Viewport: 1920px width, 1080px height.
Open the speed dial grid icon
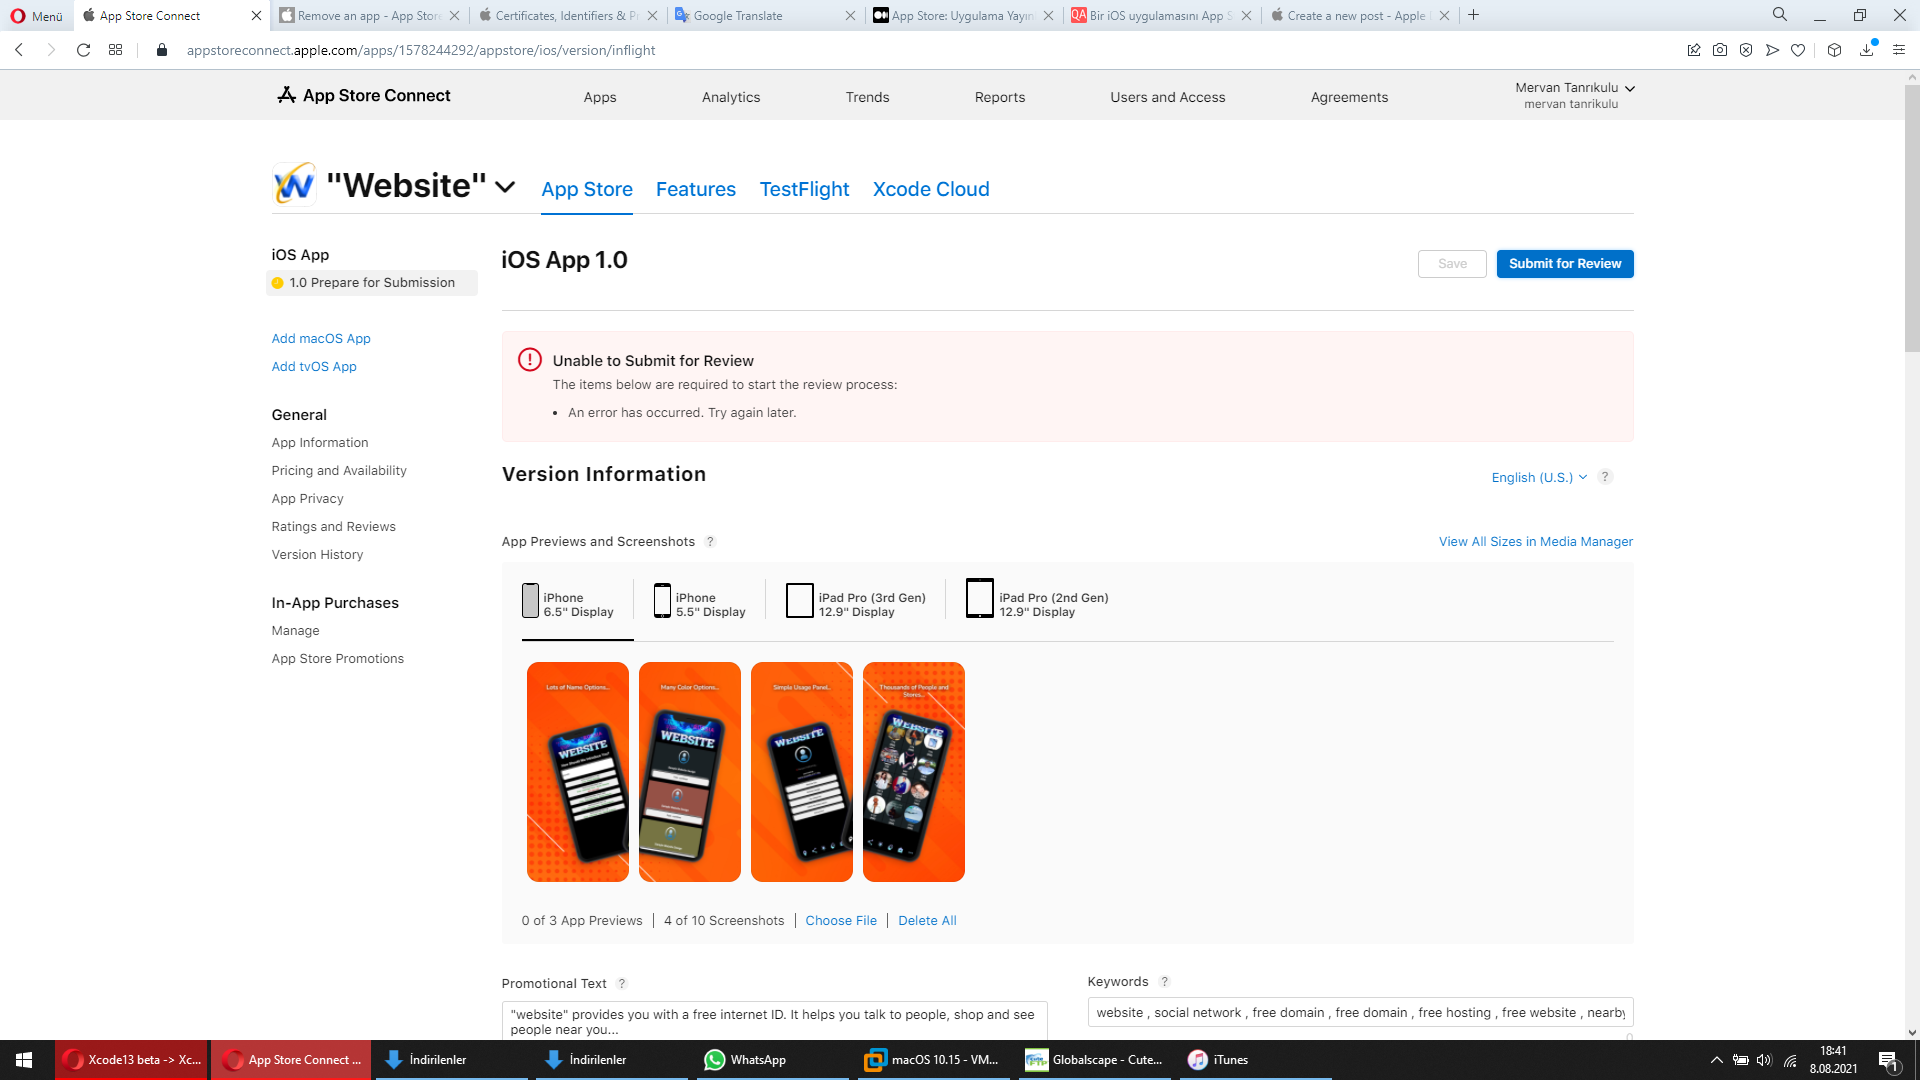[x=116, y=50]
